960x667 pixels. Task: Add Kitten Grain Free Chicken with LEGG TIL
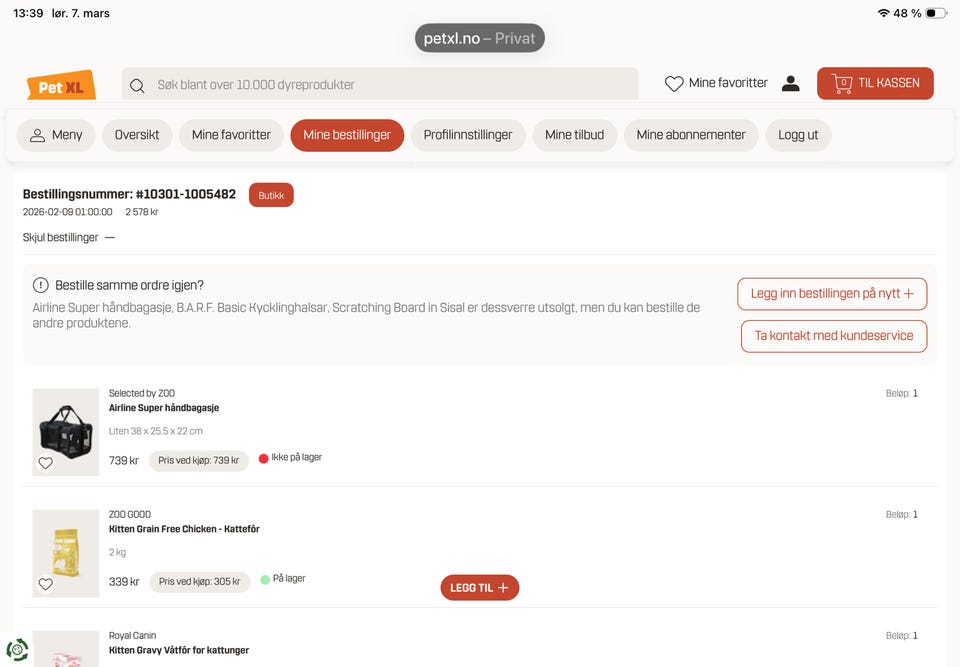pos(479,588)
